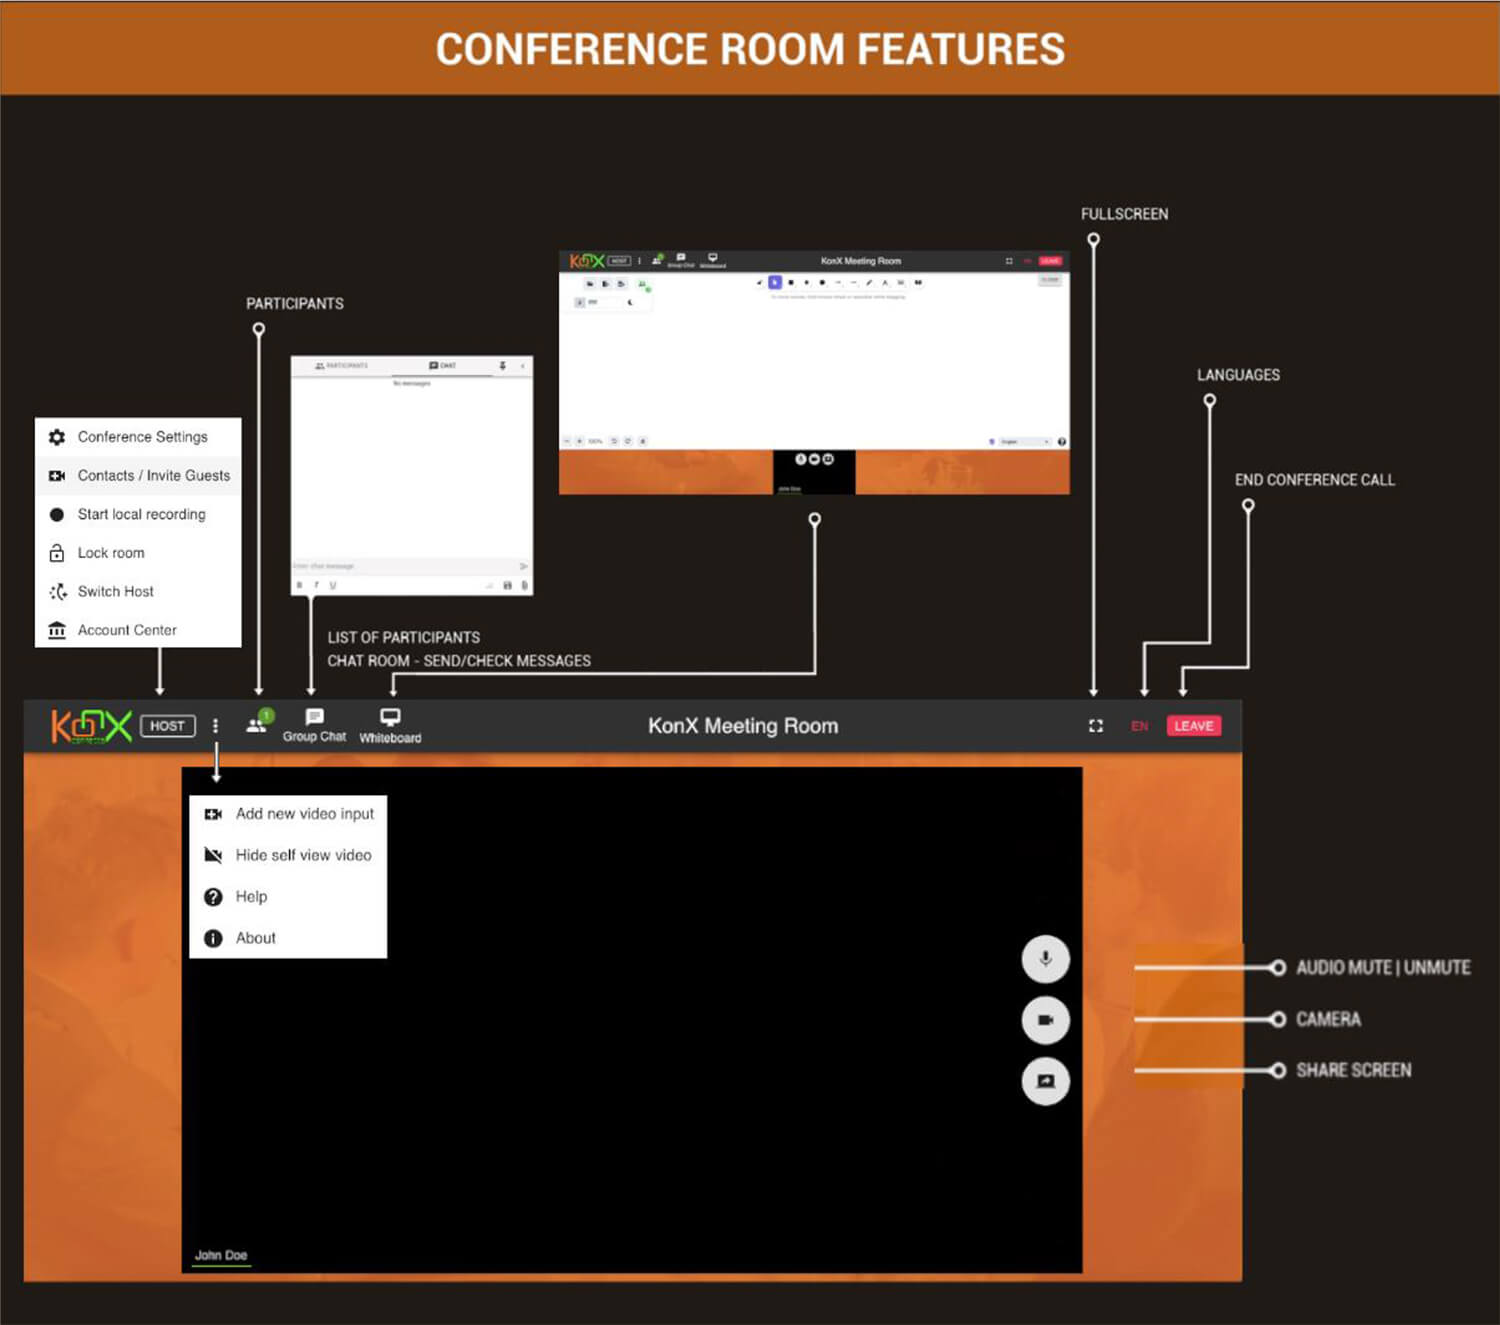Hide self view video
Screen dimensions: 1500x1325
pyautogui.click(x=303, y=855)
